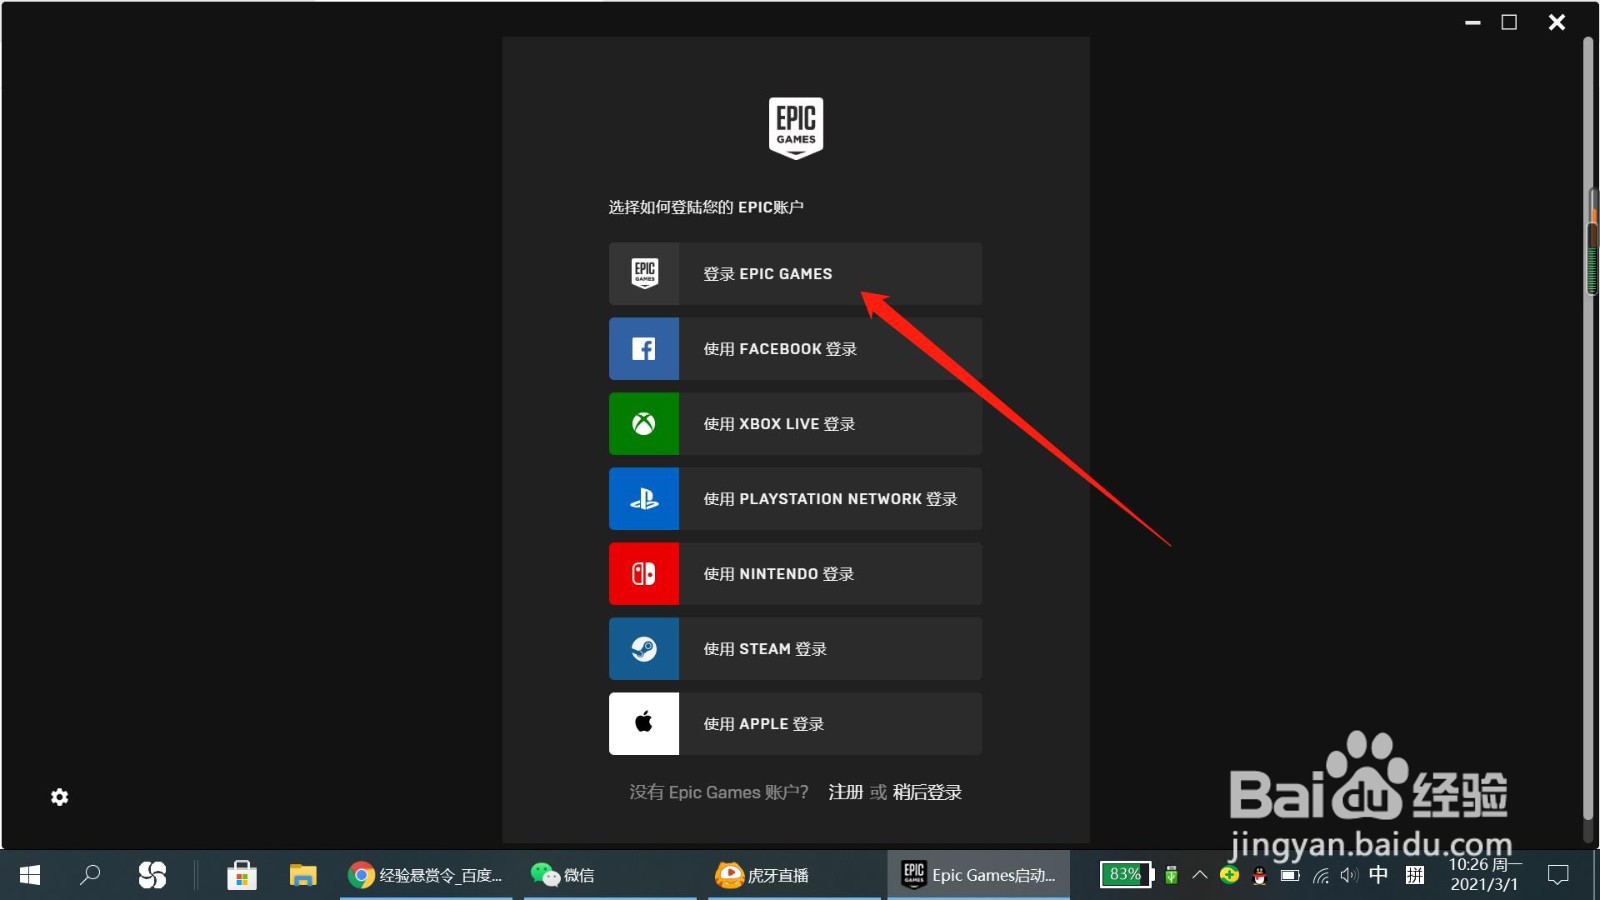Sign in using FACEBOOK 登录
This screenshot has width=1600, height=900.
coord(795,349)
